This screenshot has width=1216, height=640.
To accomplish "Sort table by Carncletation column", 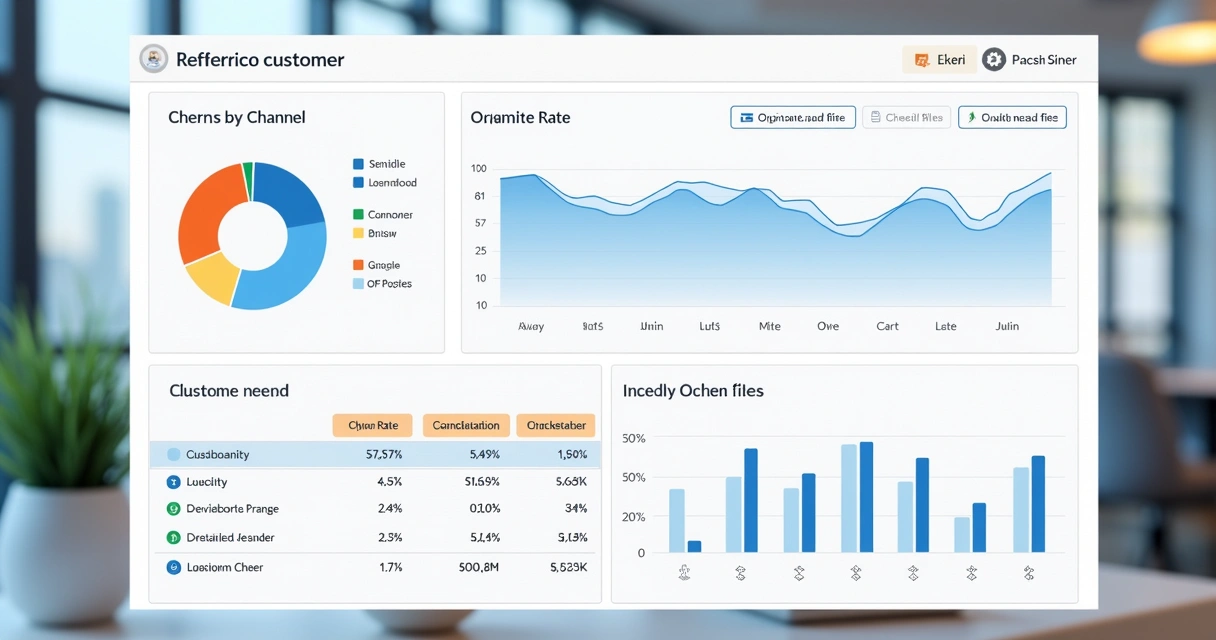I will pos(466,425).
